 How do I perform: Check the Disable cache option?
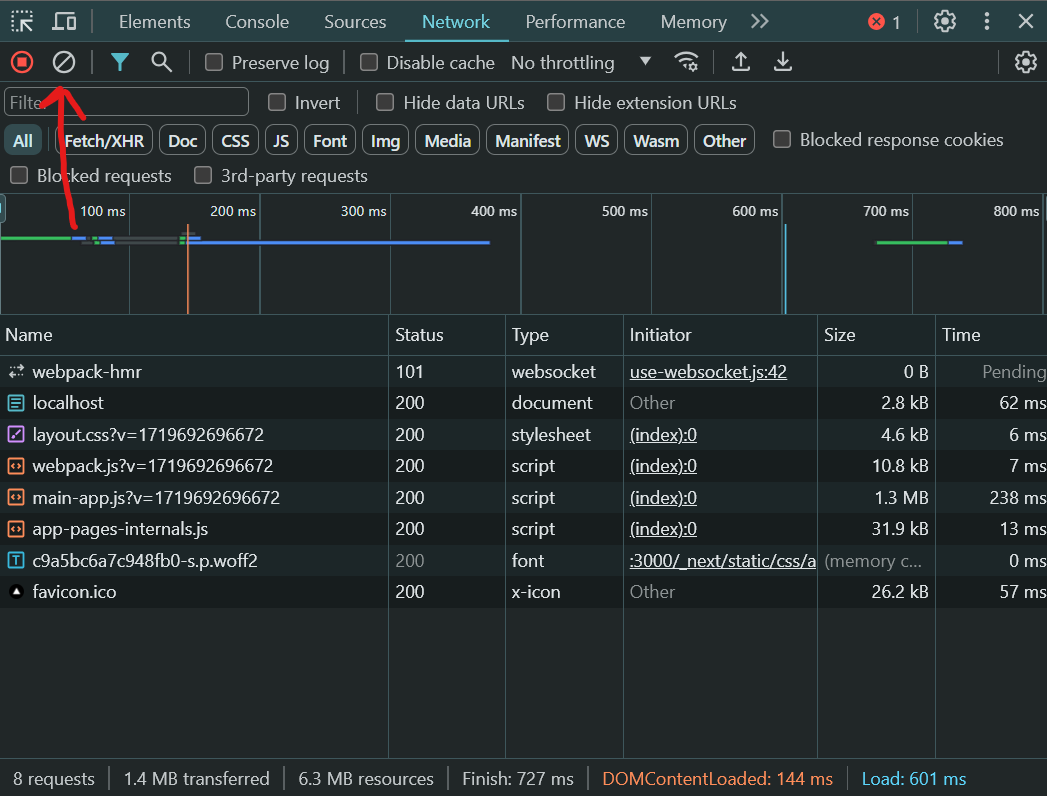coord(369,63)
